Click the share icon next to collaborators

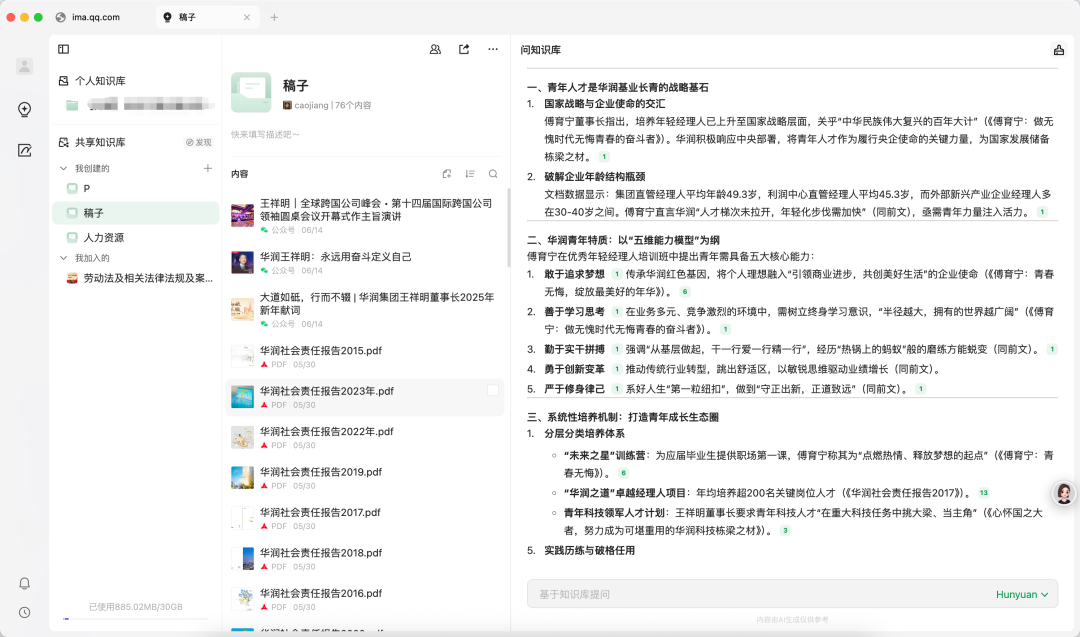pos(463,48)
